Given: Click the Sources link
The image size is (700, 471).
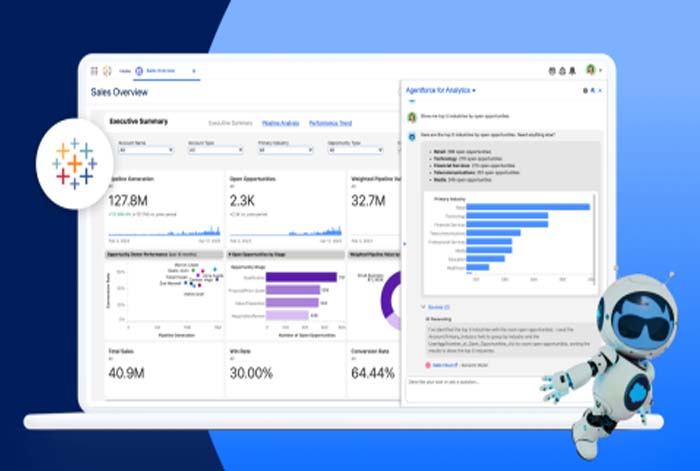Looking at the screenshot, I should coord(438,307).
